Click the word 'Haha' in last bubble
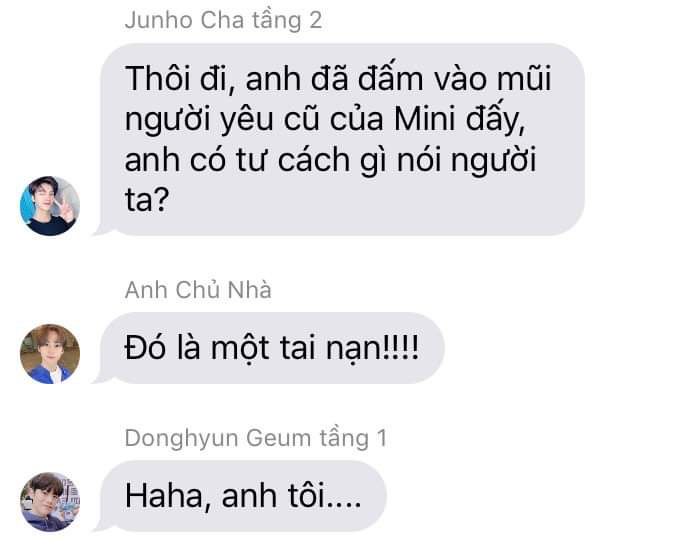This screenshot has width=700, height=558. (x=163, y=496)
